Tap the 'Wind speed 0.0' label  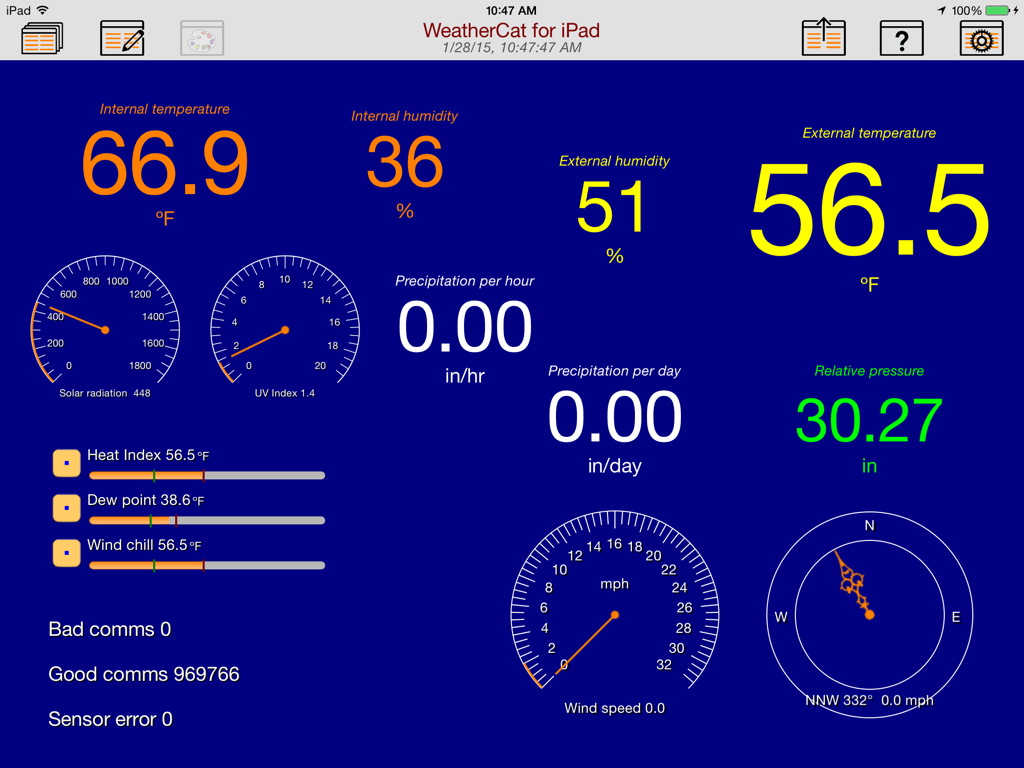click(x=615, y=709)
